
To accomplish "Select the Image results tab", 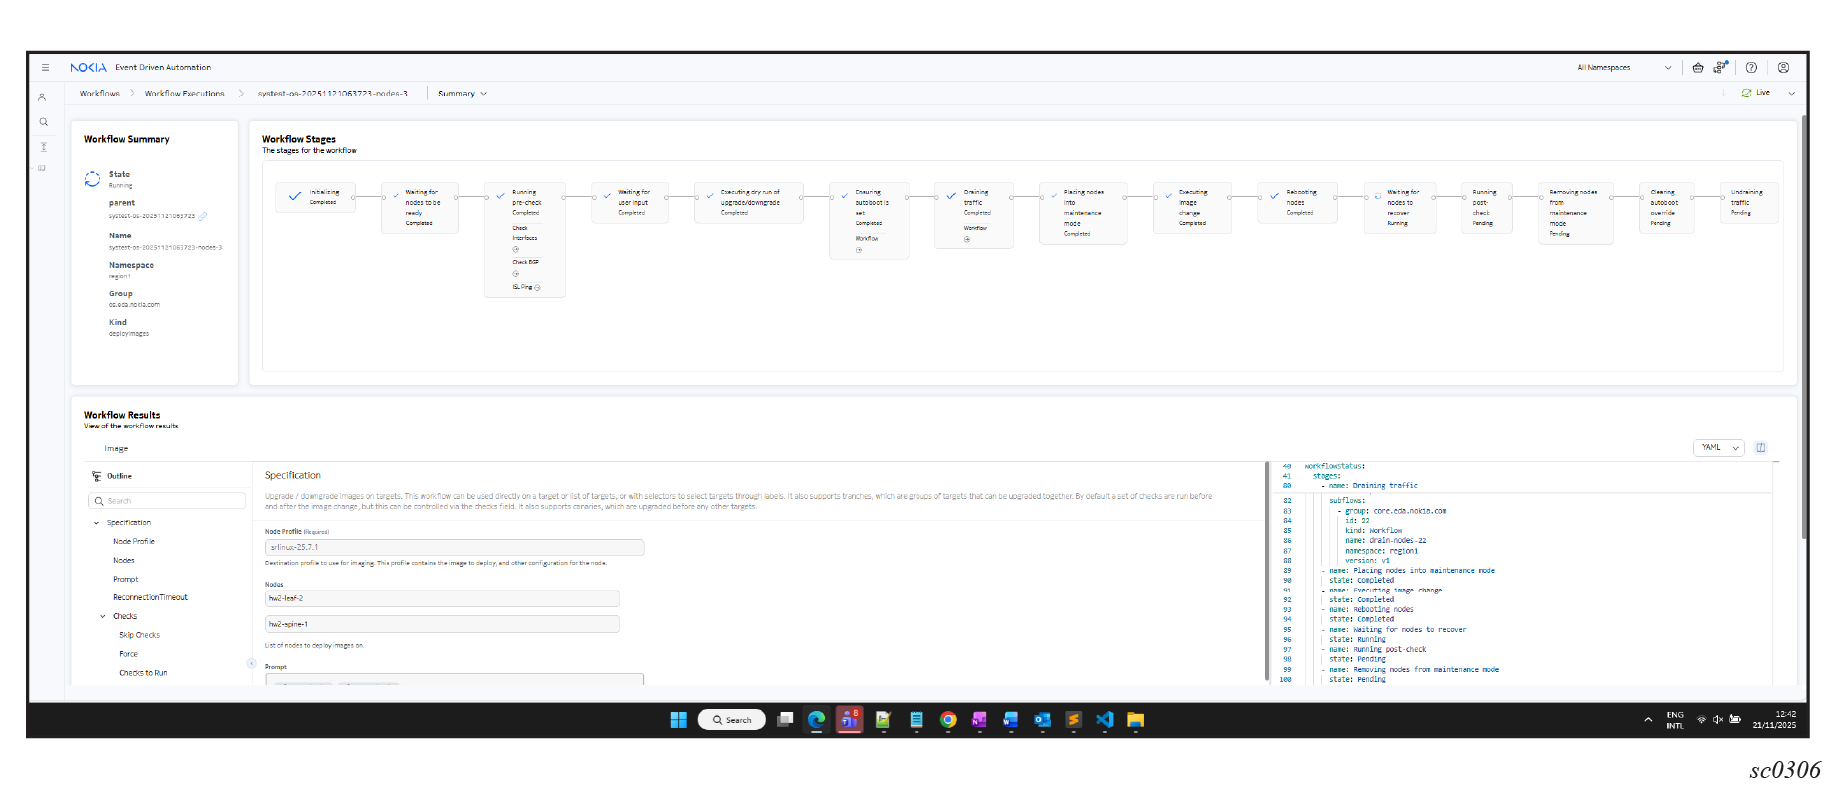I will tap(116, 449).
